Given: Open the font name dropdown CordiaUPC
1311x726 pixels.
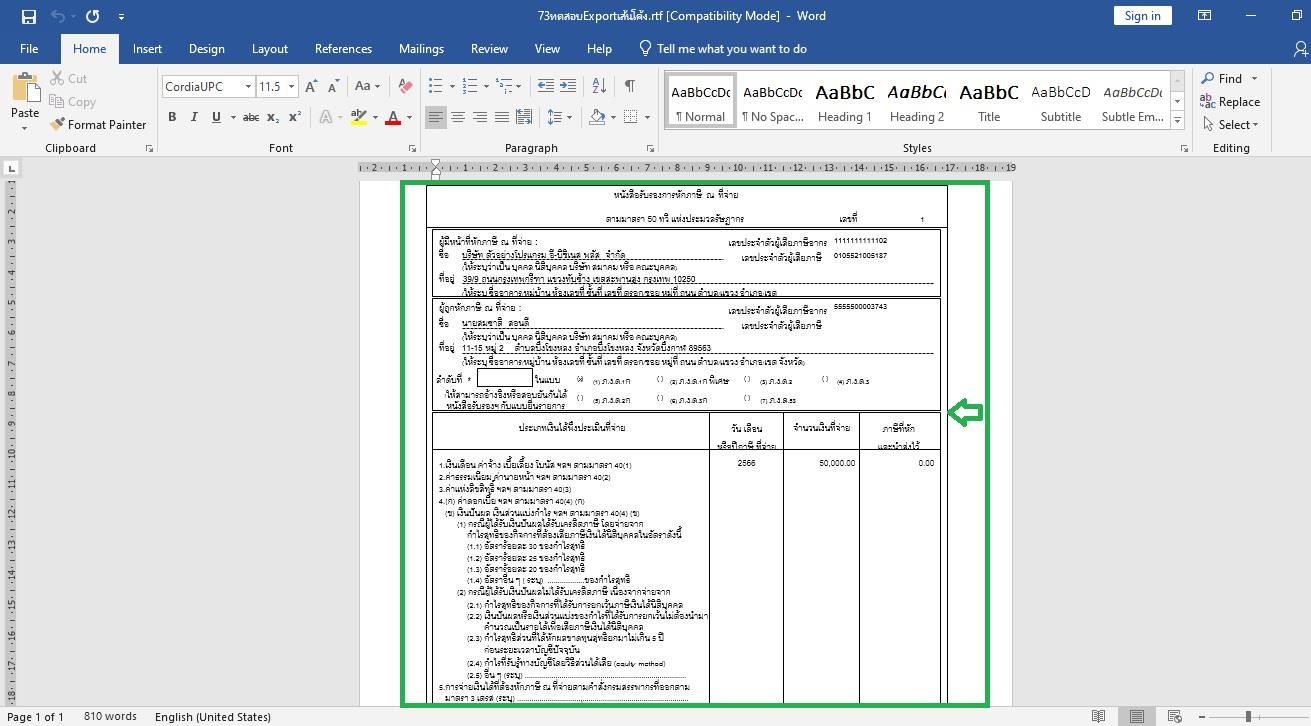Looking at the screenshot, I should point(248,87).
